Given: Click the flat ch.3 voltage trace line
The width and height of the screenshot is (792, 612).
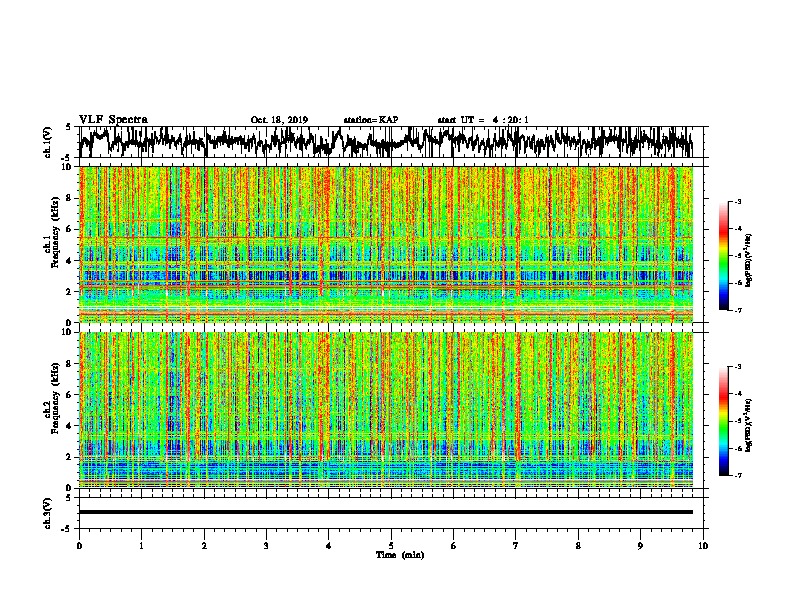Looking at the screenshot, I should click(386, 512).
